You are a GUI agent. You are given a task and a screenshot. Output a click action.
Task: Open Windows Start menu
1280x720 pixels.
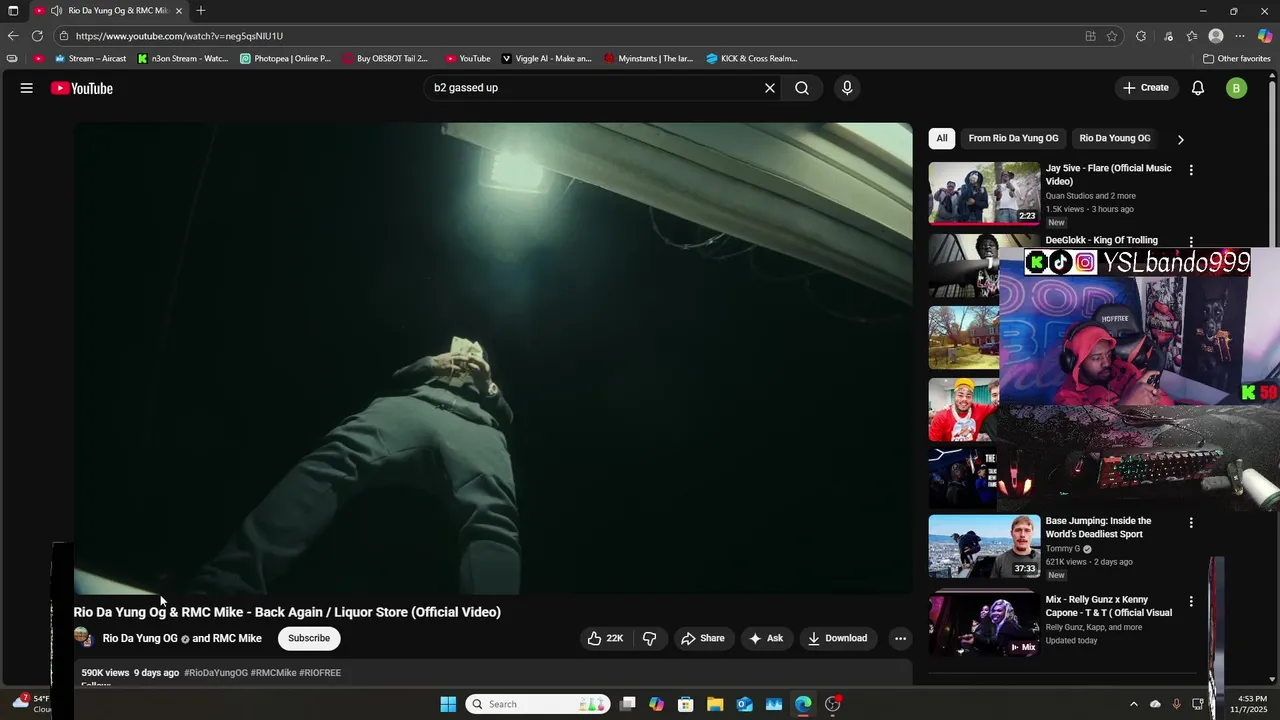point(448,704)
